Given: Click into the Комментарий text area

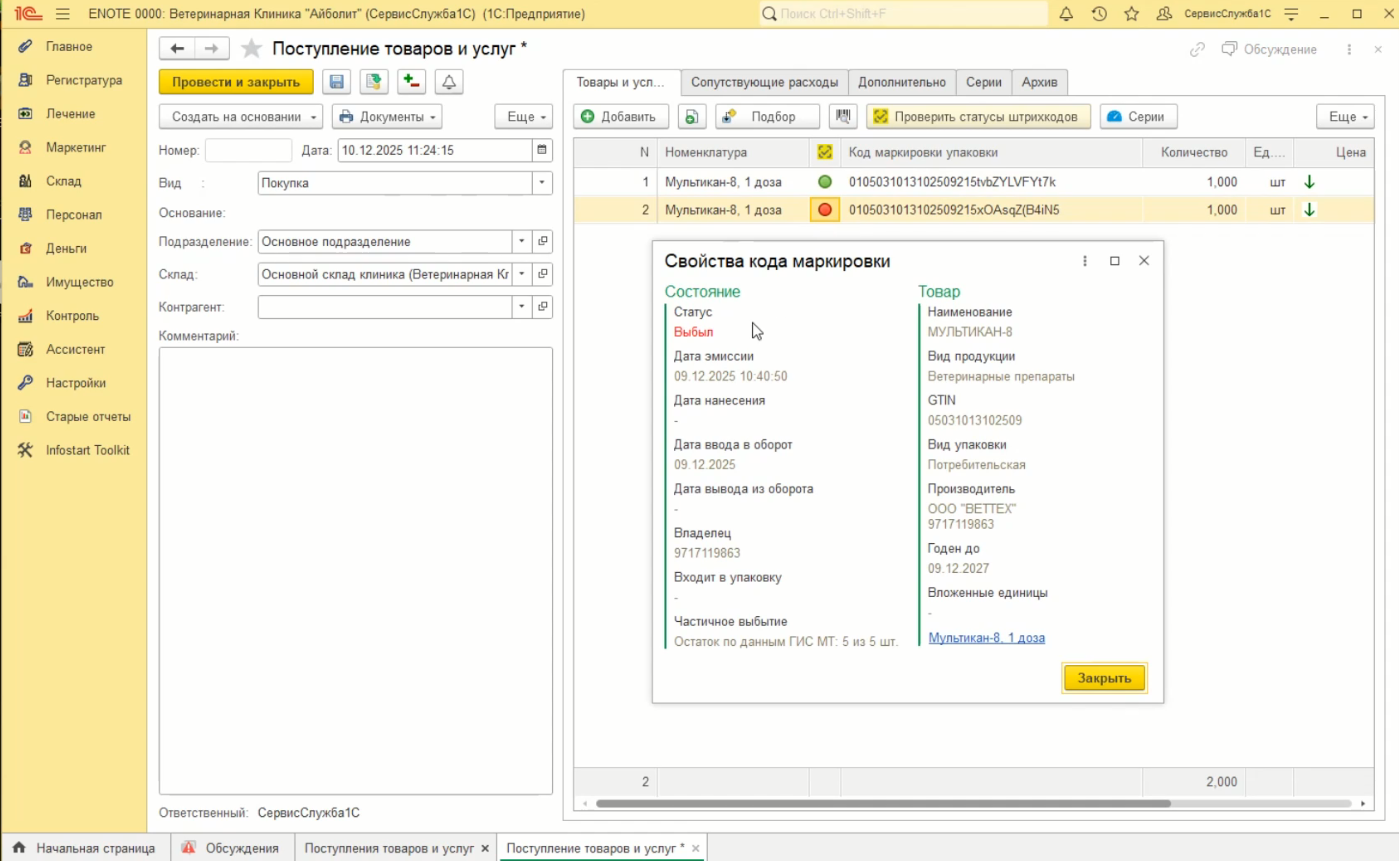Looking at the screenshot, I should [355, 570].
